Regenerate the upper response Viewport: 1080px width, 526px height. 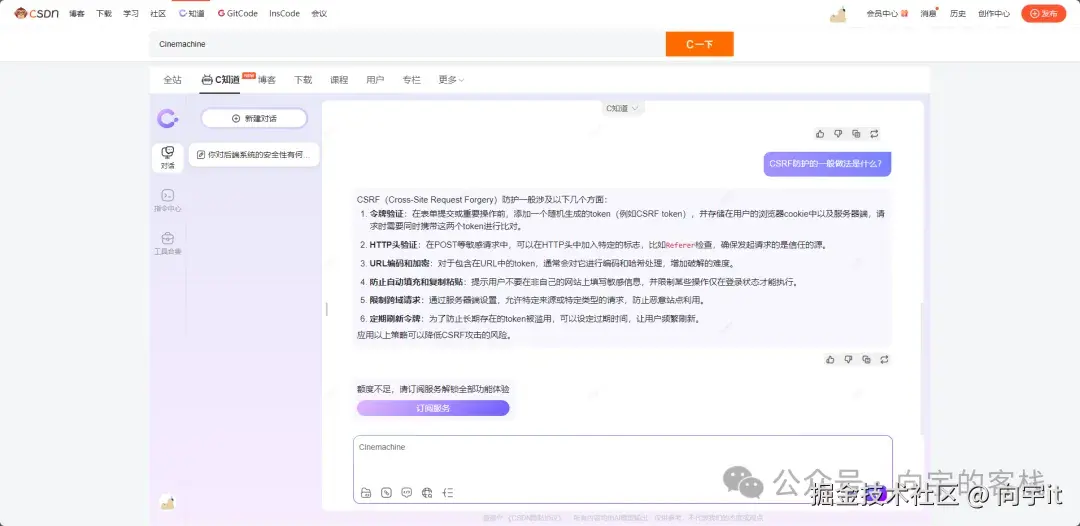[874, 134]
